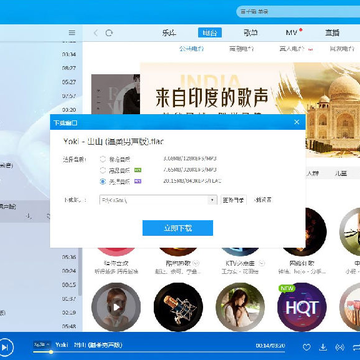
Task: Click the NEW badge on HQT station
Action: coord(287,288)
